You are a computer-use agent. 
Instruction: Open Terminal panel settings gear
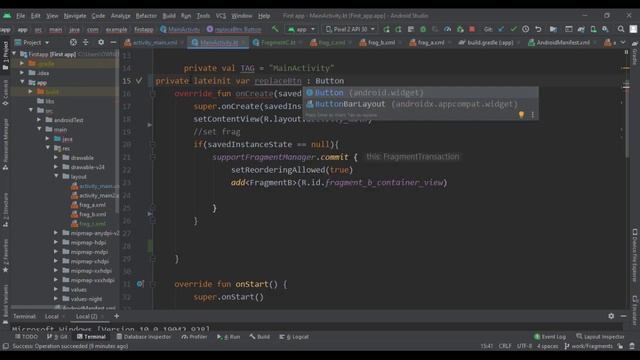[611, 316]
